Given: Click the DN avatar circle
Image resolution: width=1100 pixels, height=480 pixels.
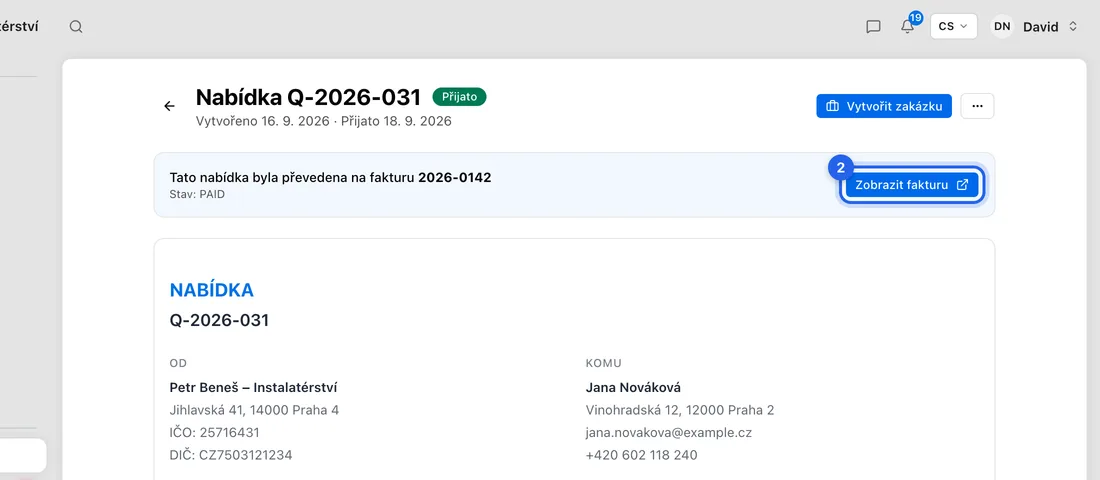Looking at the screenshot, I should (x=1002, y=27).
